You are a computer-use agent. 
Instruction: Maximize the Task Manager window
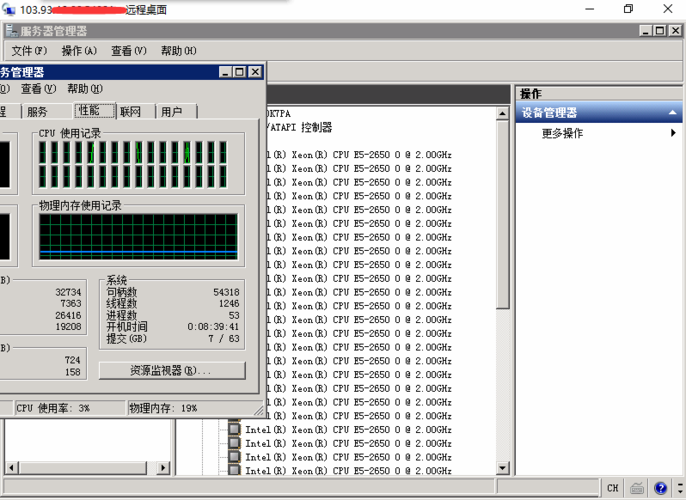pos(240,72)
